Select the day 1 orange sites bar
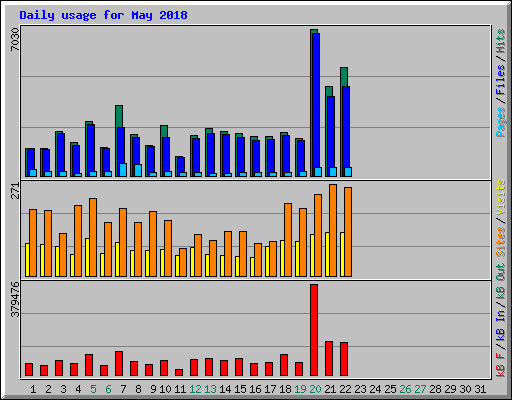512x400 pixels. tap(33, 243)
